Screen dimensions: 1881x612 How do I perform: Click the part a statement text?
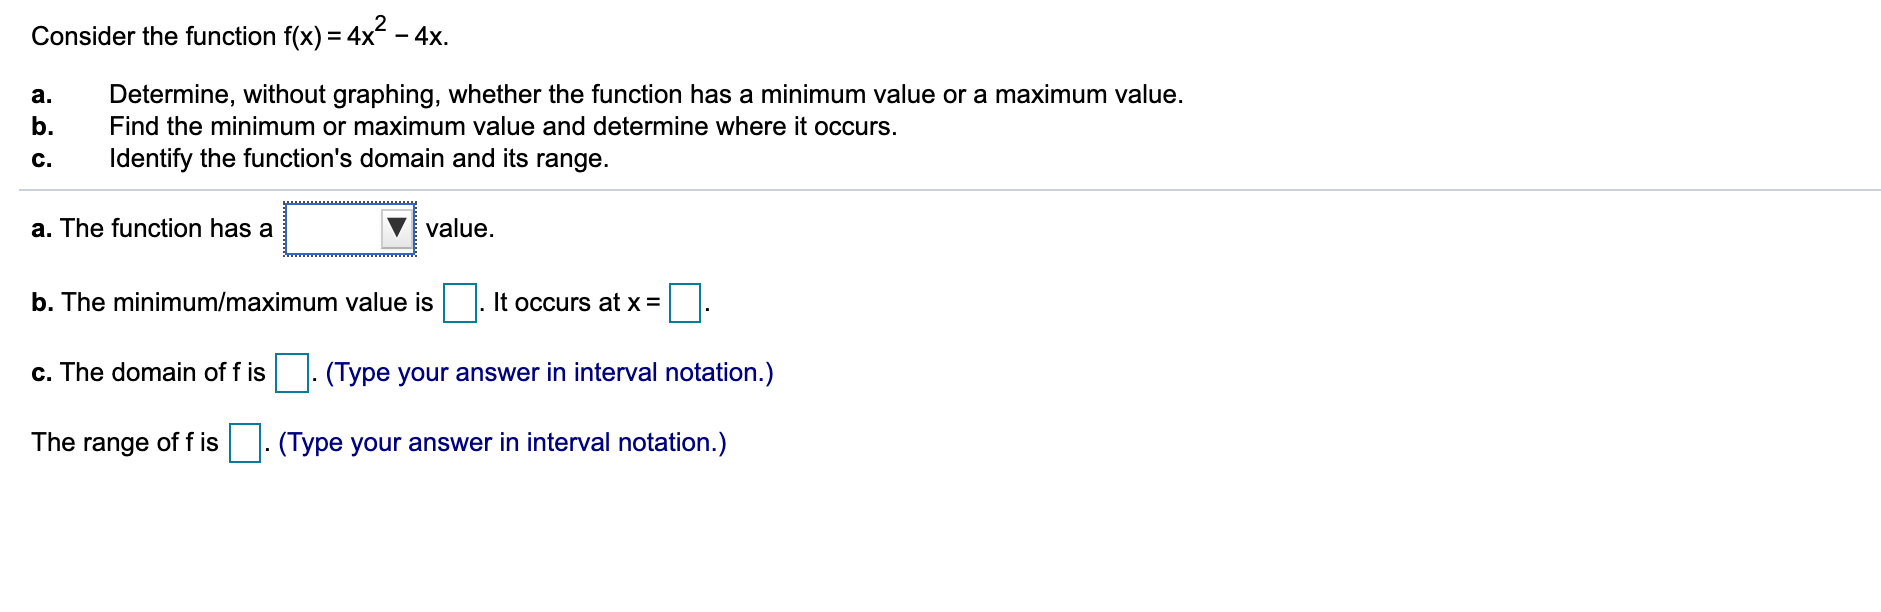[150, 228]
